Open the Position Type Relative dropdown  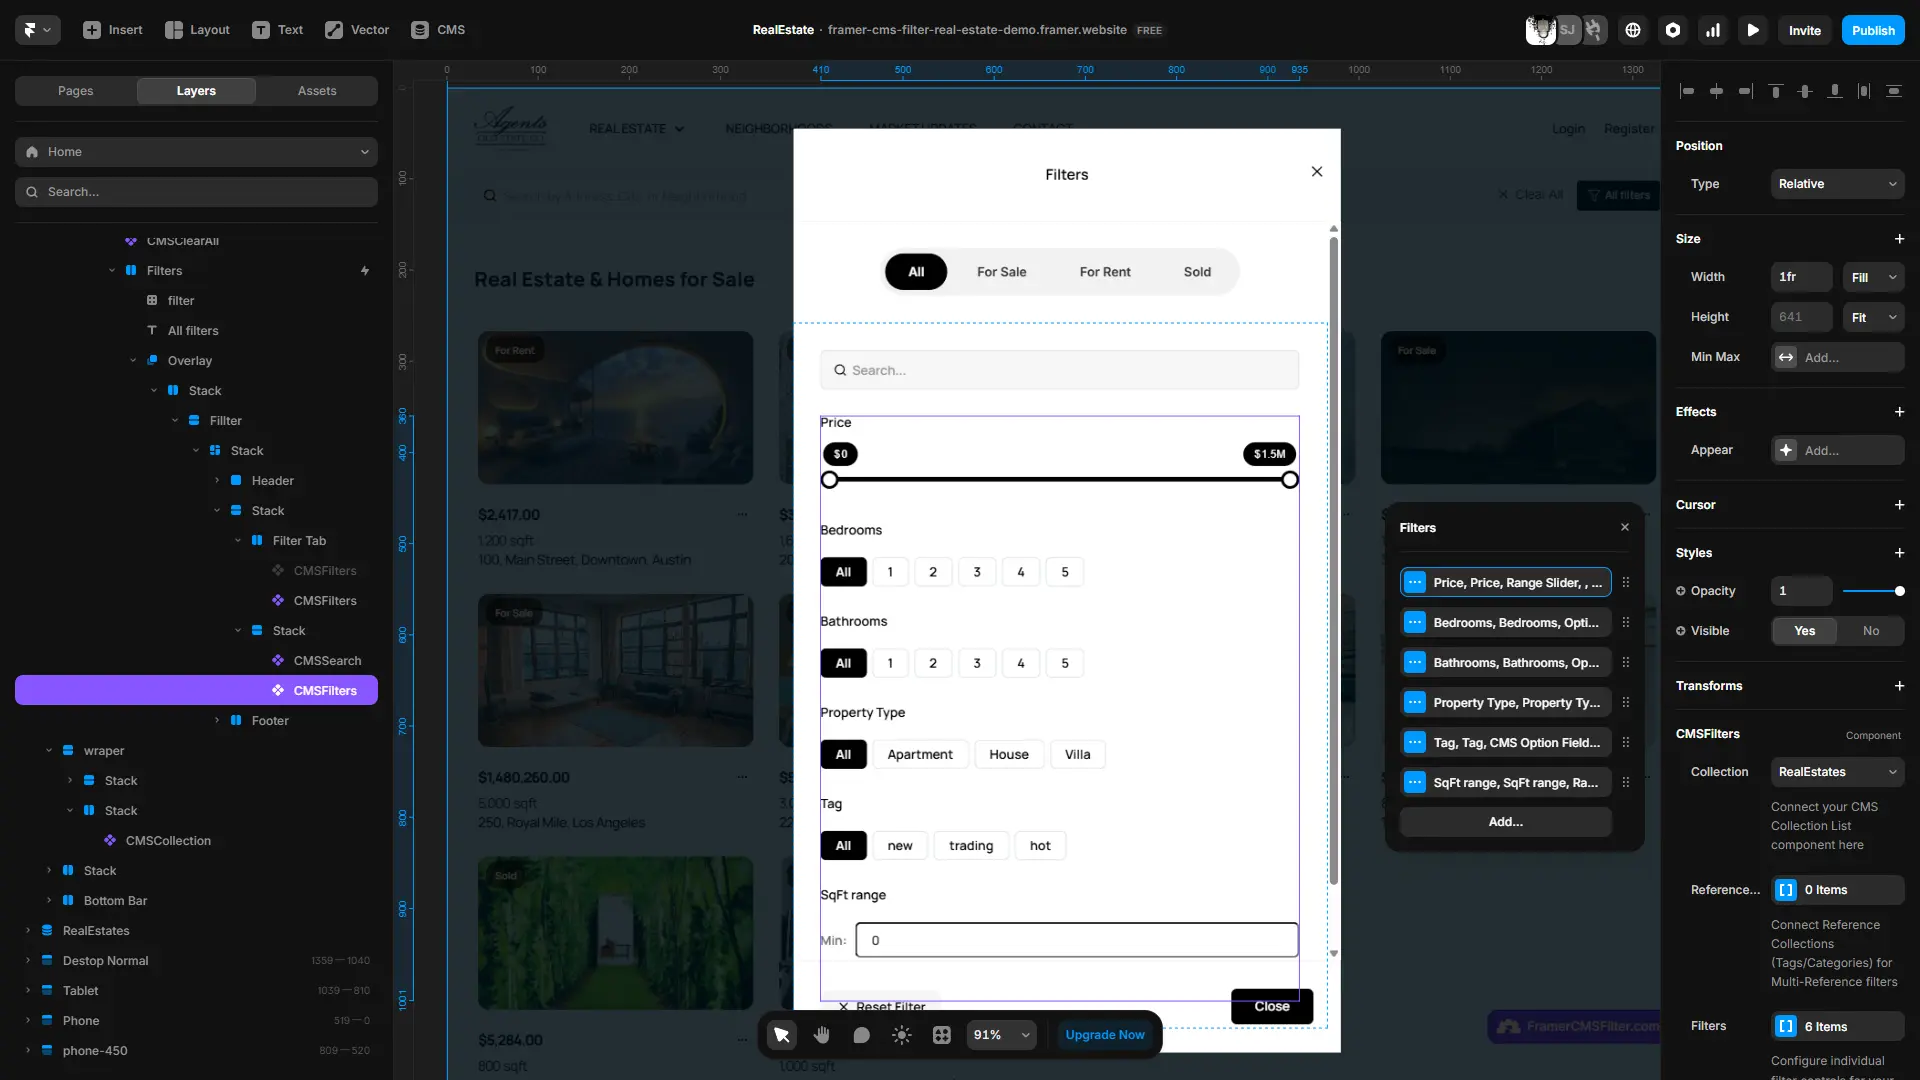pyautogui.click(x=1837, y=184)
